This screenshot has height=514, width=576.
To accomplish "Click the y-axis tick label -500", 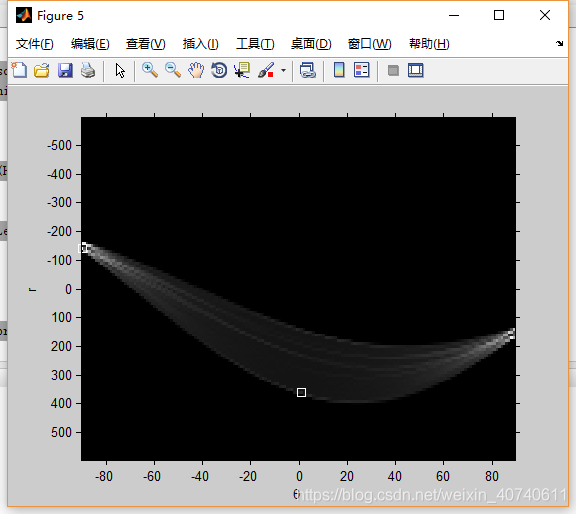I will coord(59,145).
